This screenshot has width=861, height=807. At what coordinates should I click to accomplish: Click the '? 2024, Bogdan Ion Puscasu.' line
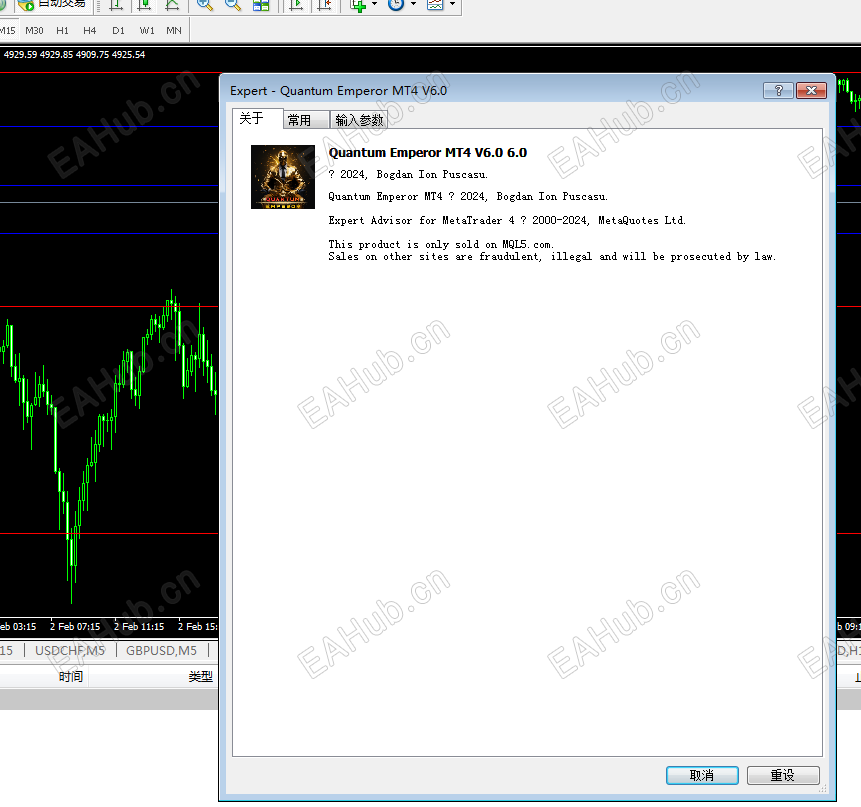point(408,175)
